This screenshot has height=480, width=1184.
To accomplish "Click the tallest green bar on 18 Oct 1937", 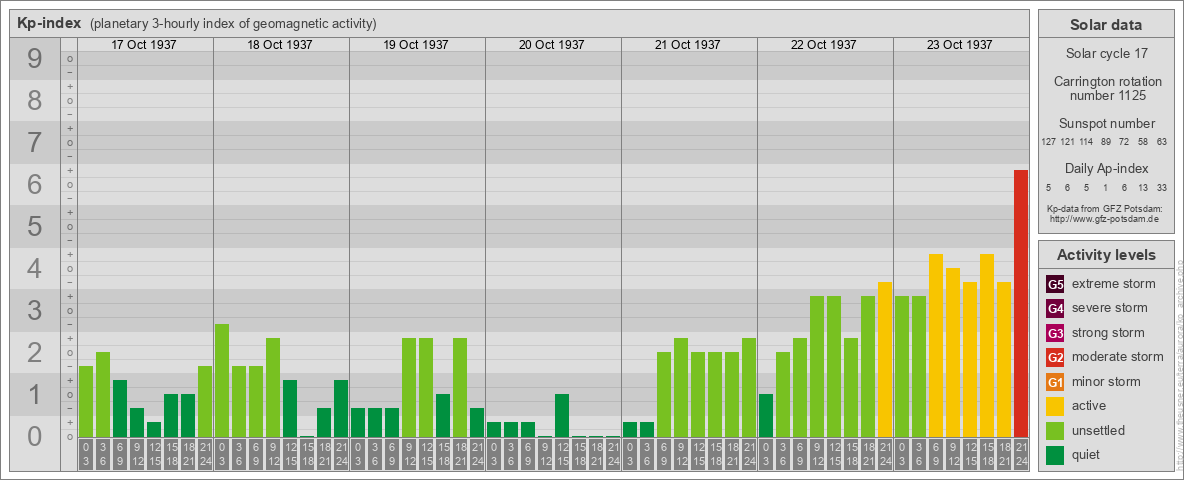I will point(222,380).
